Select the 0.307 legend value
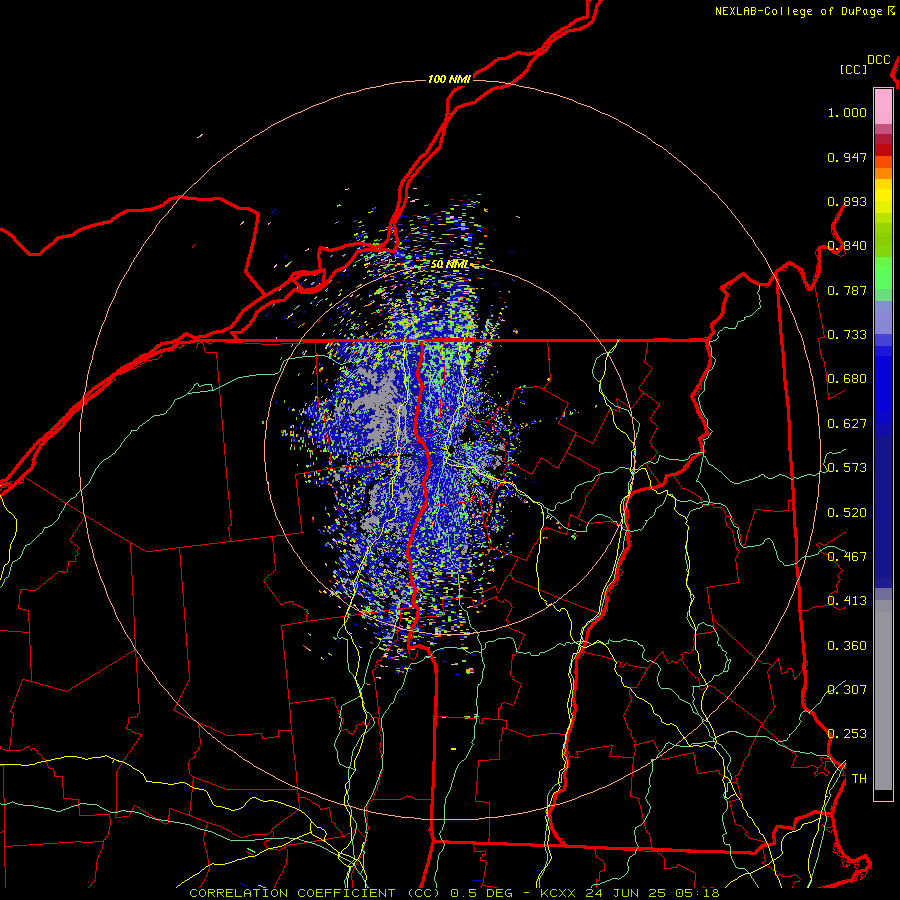The width and height of the screenshot is (900, 900). [x=847, y=690]
